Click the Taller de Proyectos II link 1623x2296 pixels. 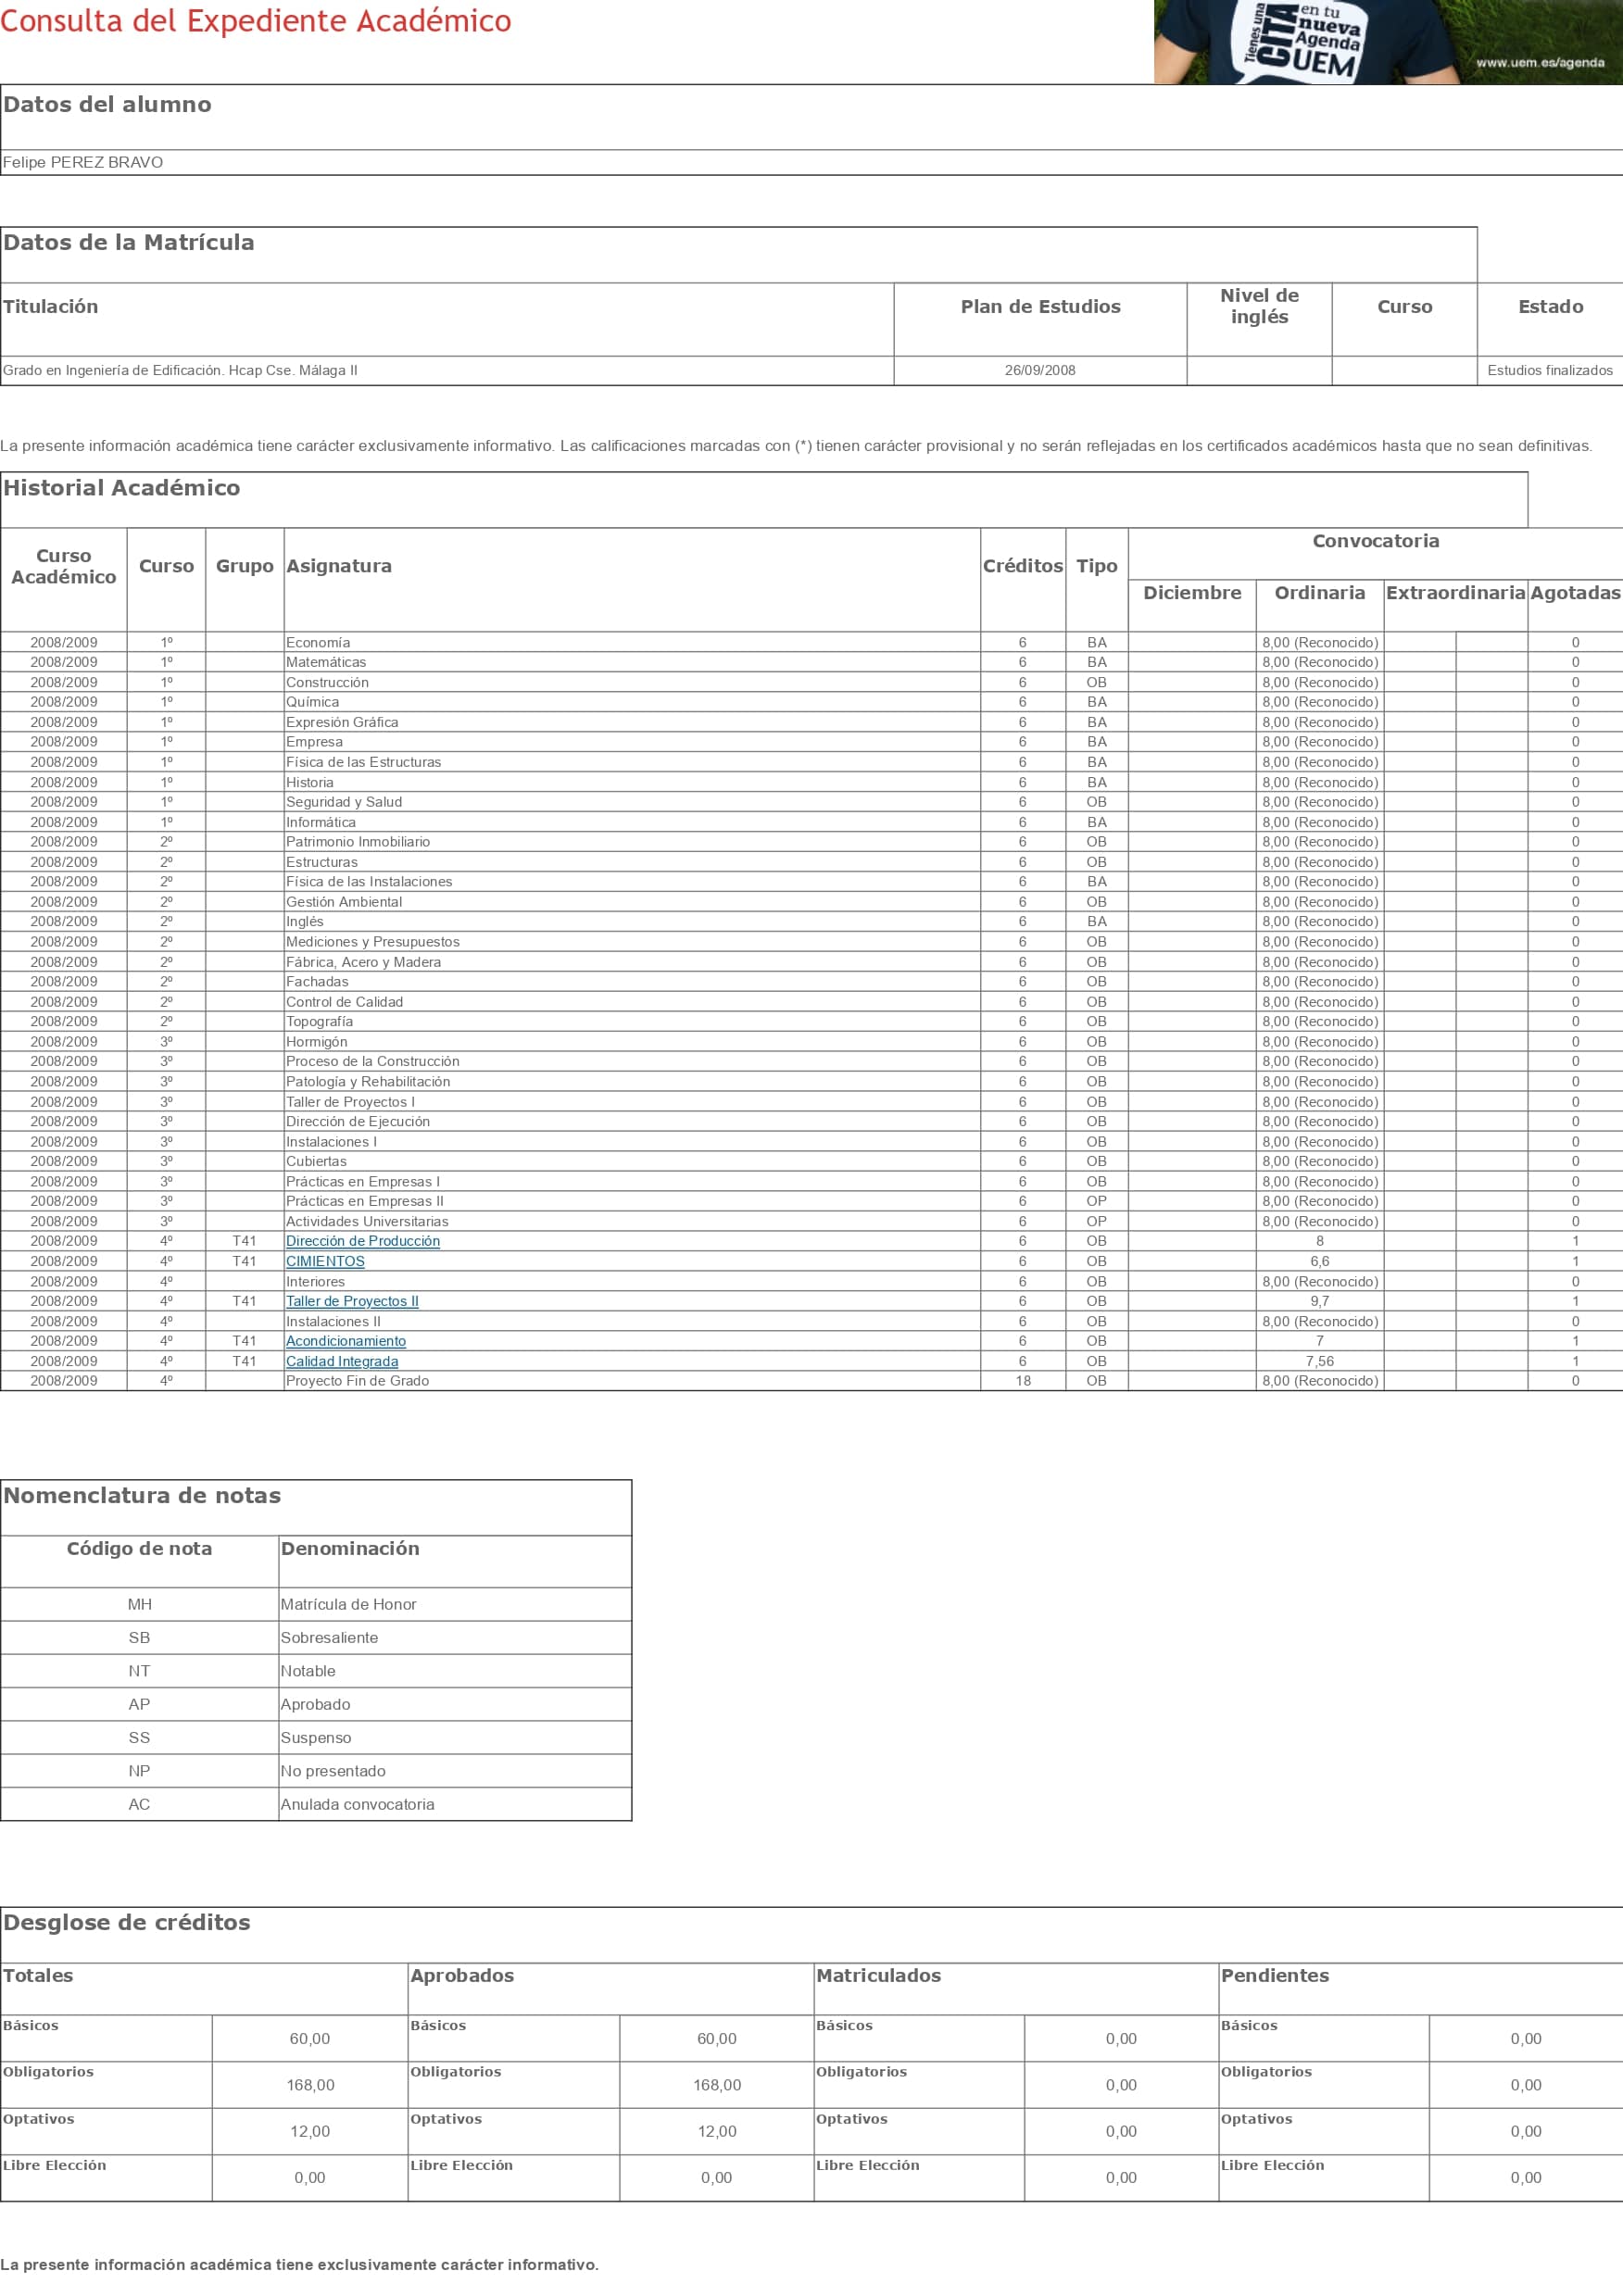point(352,1301)
